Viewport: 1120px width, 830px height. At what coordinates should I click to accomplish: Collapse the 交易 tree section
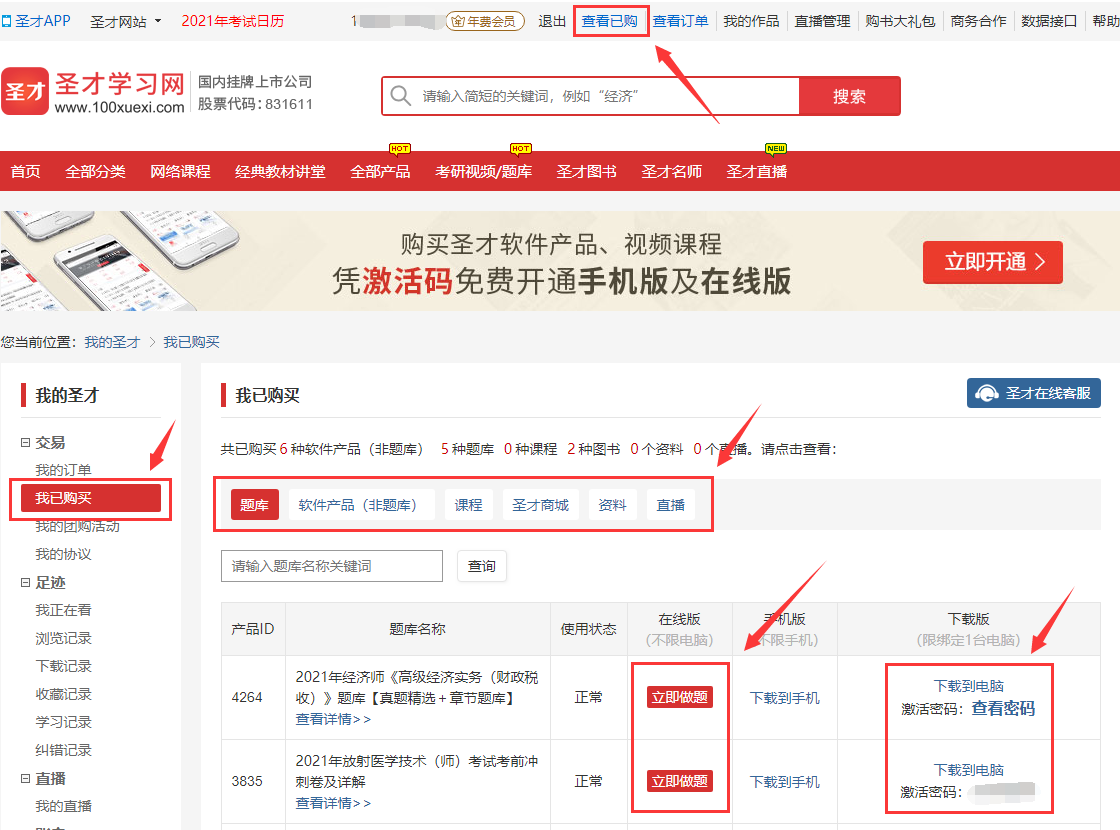[x=26, y=442]
